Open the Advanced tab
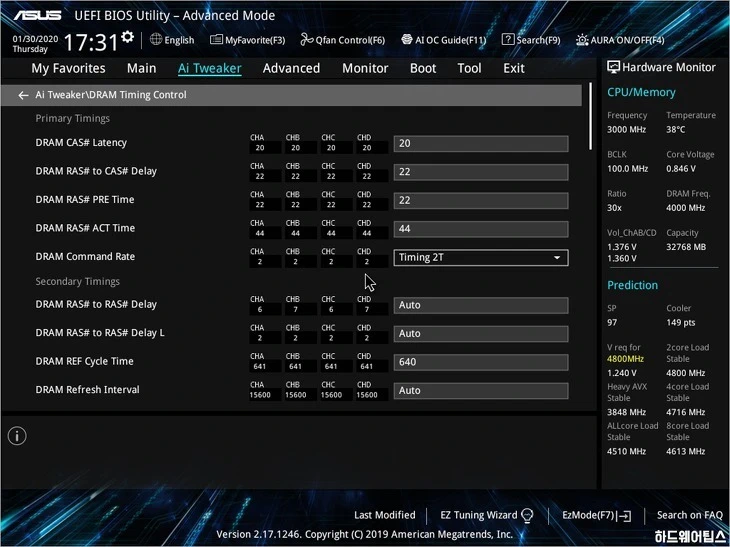Image resolution: width=730 pixels, height=547 pixels. tap(291, 68)
